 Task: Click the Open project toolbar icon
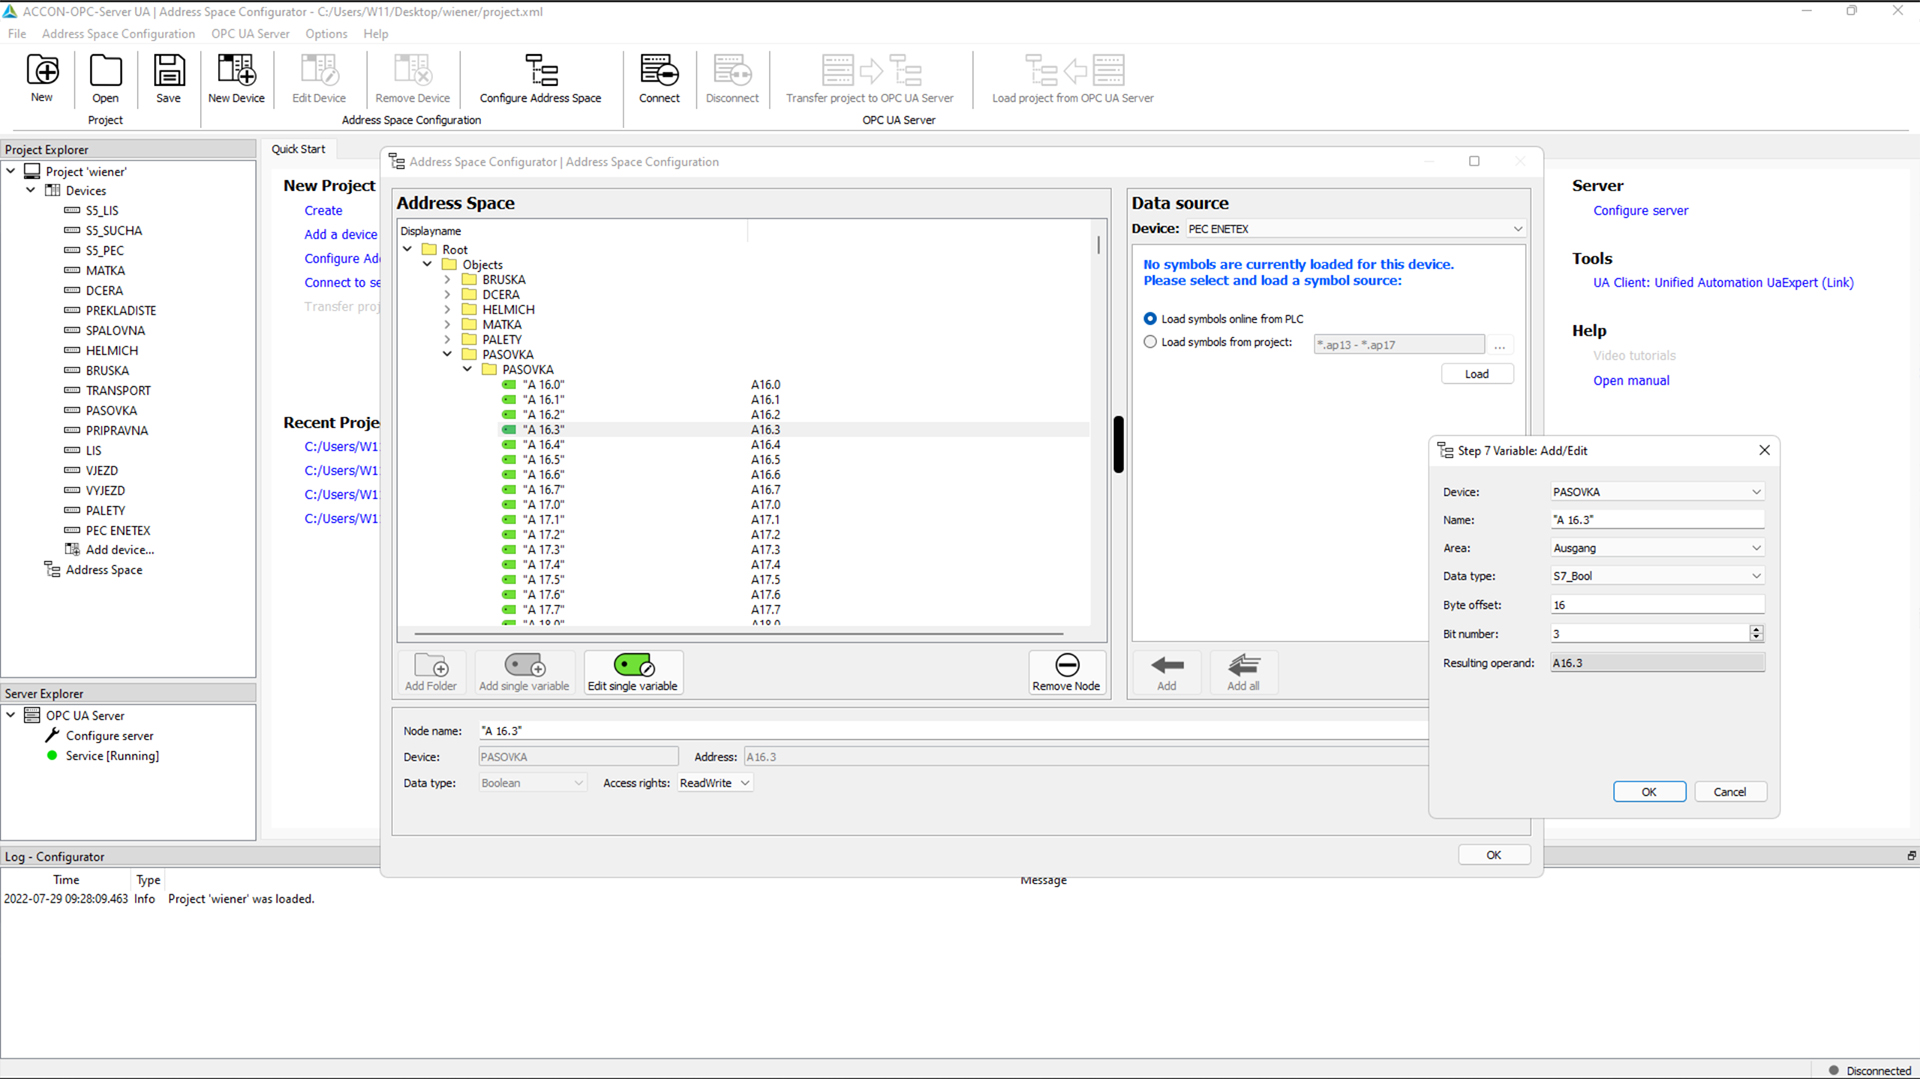pos(105,78)
